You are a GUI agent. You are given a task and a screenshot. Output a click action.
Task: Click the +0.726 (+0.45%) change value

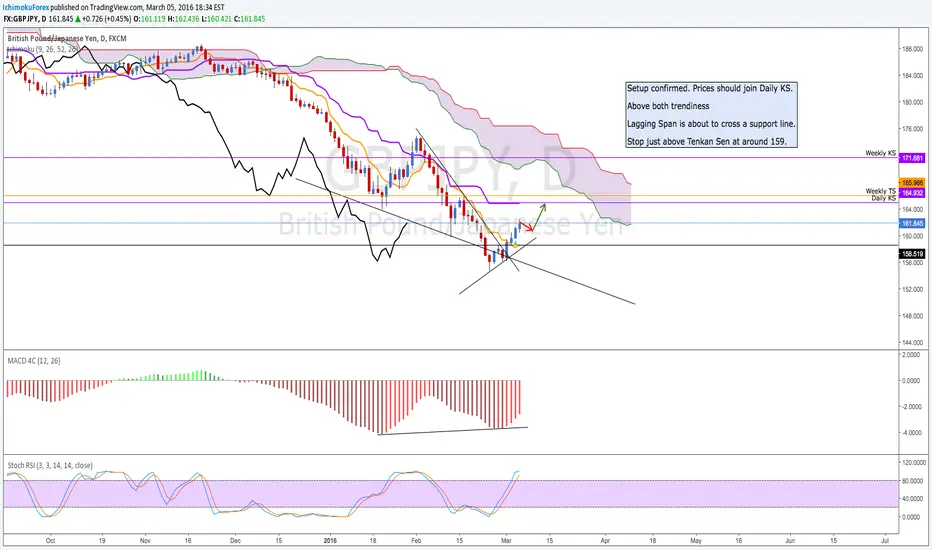(106, 19)
